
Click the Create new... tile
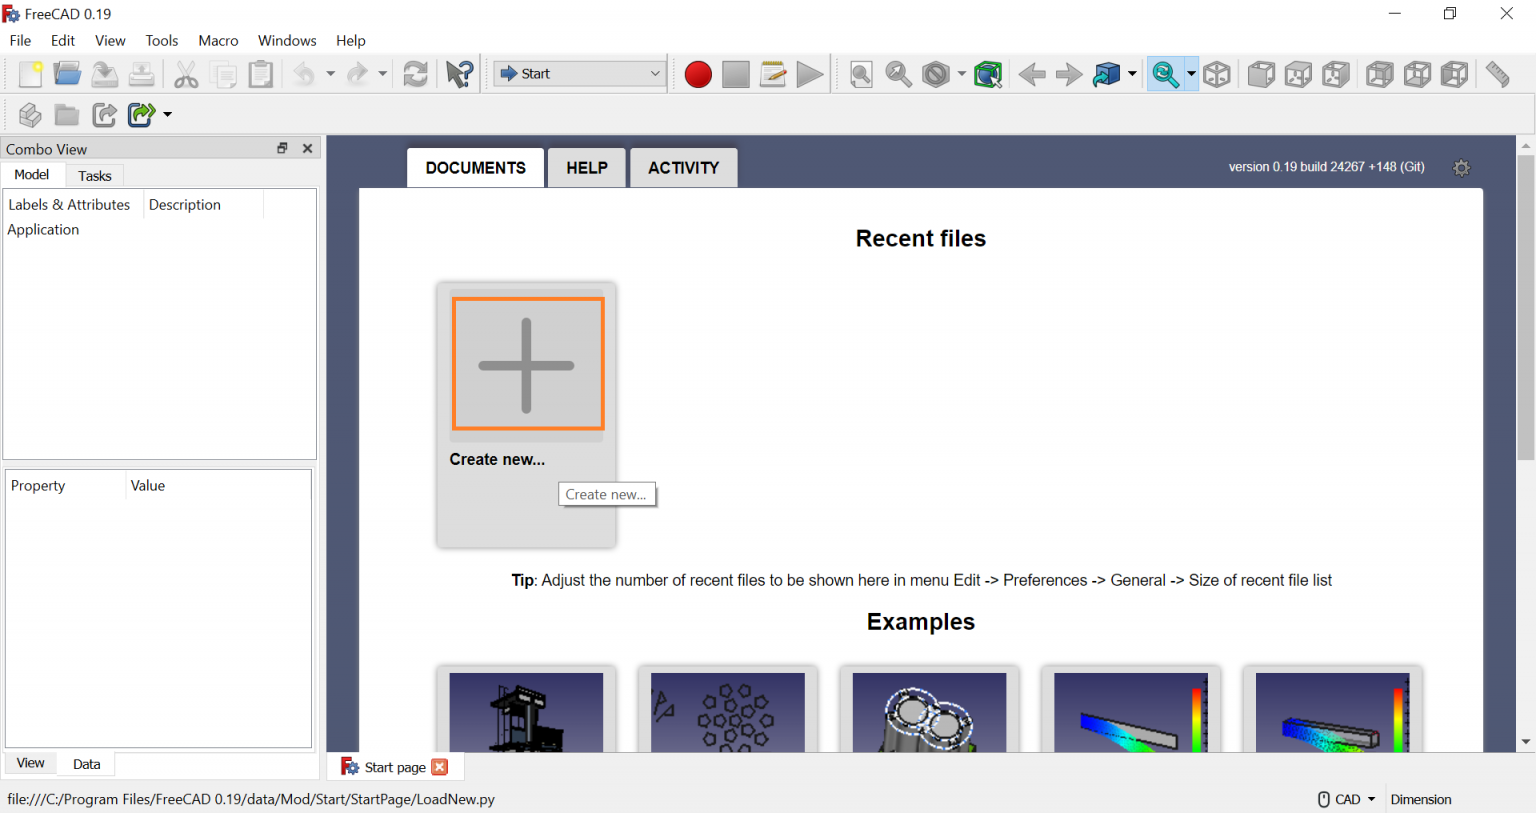point(527,365)
